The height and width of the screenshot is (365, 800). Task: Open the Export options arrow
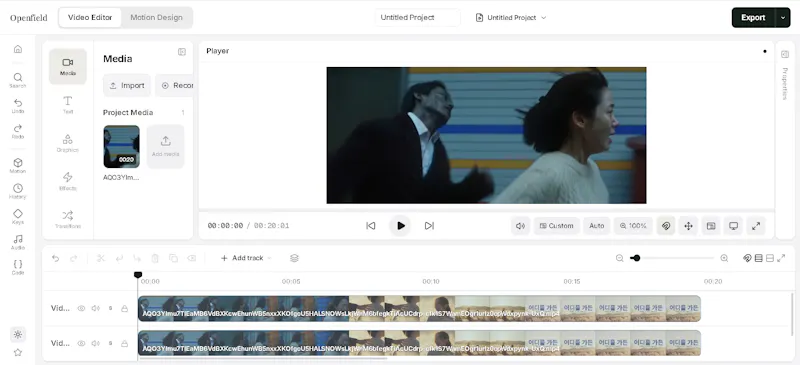coord(783,17)
